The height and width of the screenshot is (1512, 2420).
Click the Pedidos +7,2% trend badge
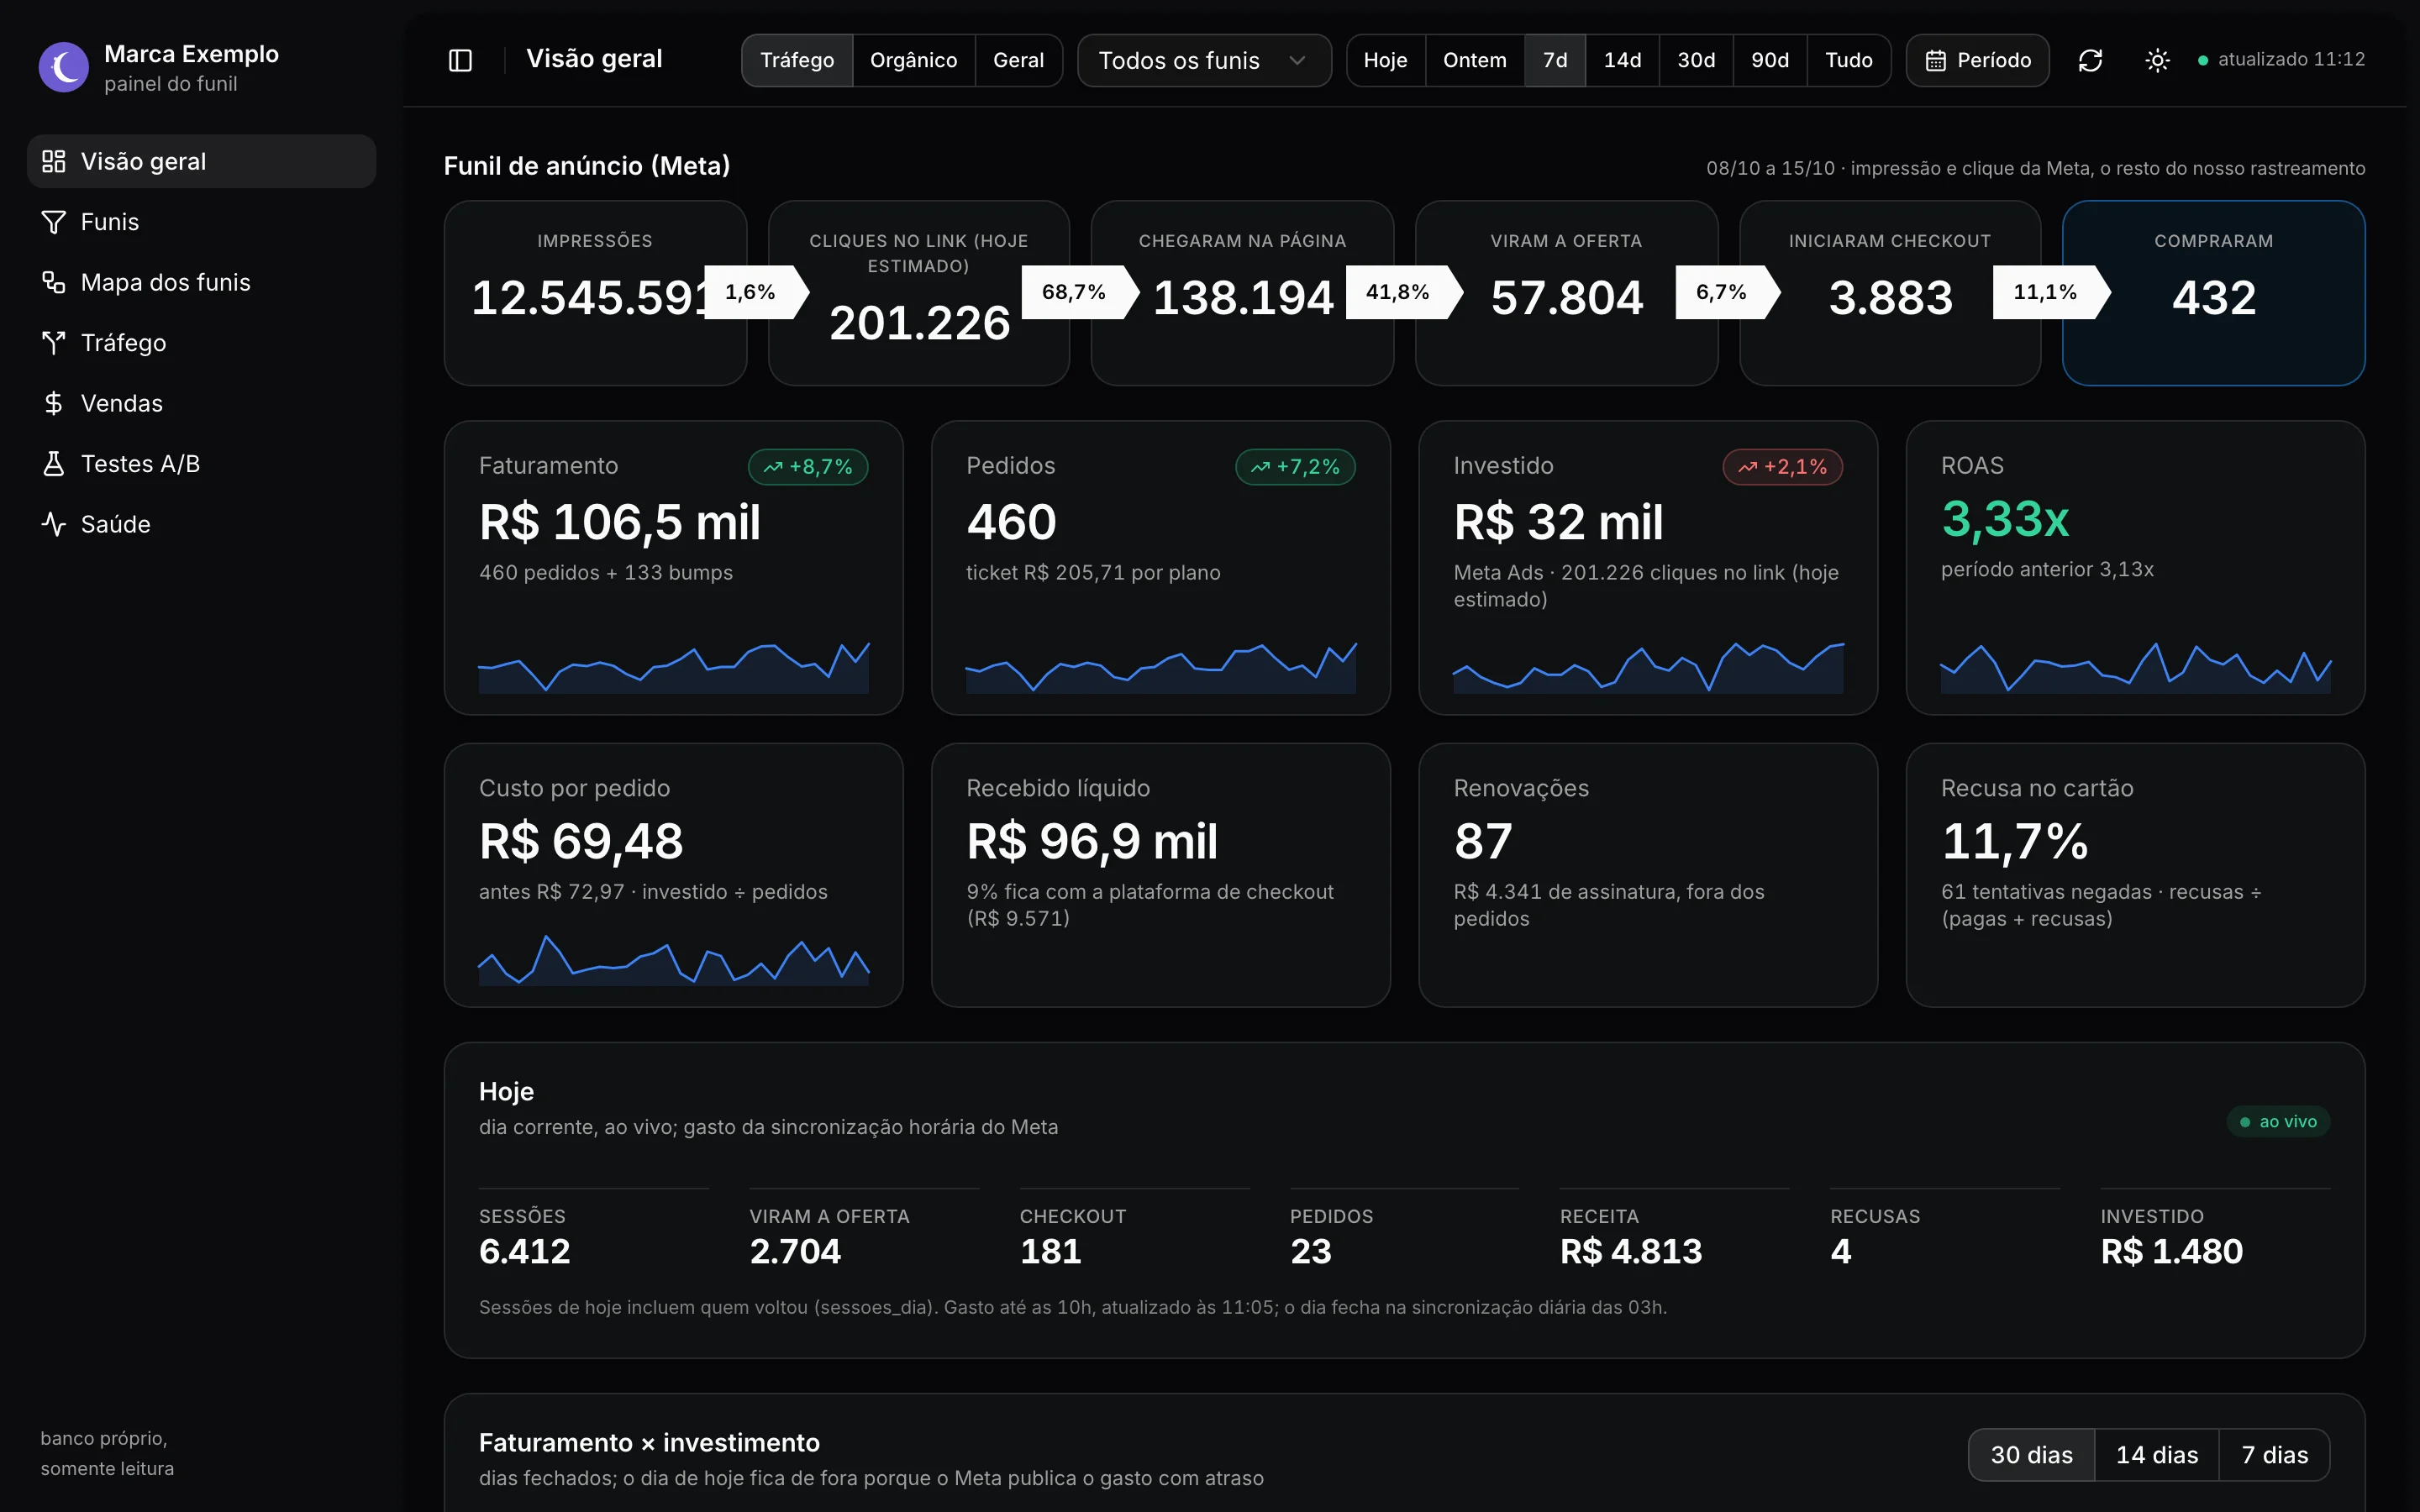[1295, 467]
